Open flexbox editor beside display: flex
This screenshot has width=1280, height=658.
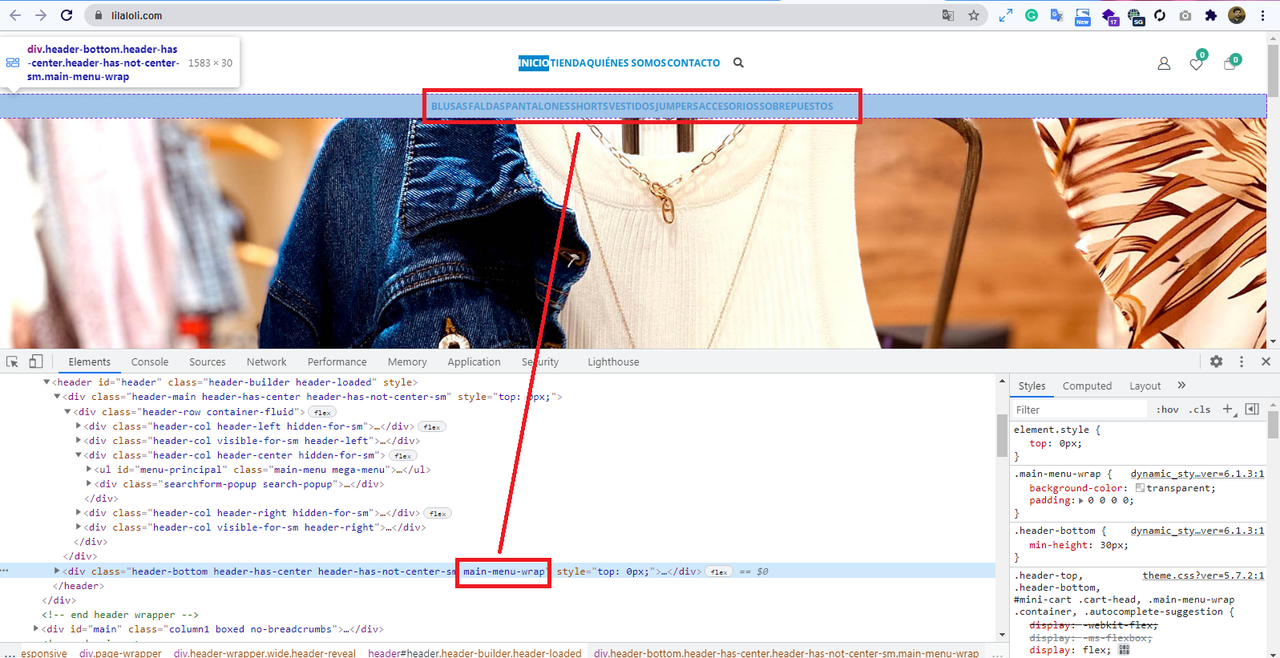tap(1124, 650)
